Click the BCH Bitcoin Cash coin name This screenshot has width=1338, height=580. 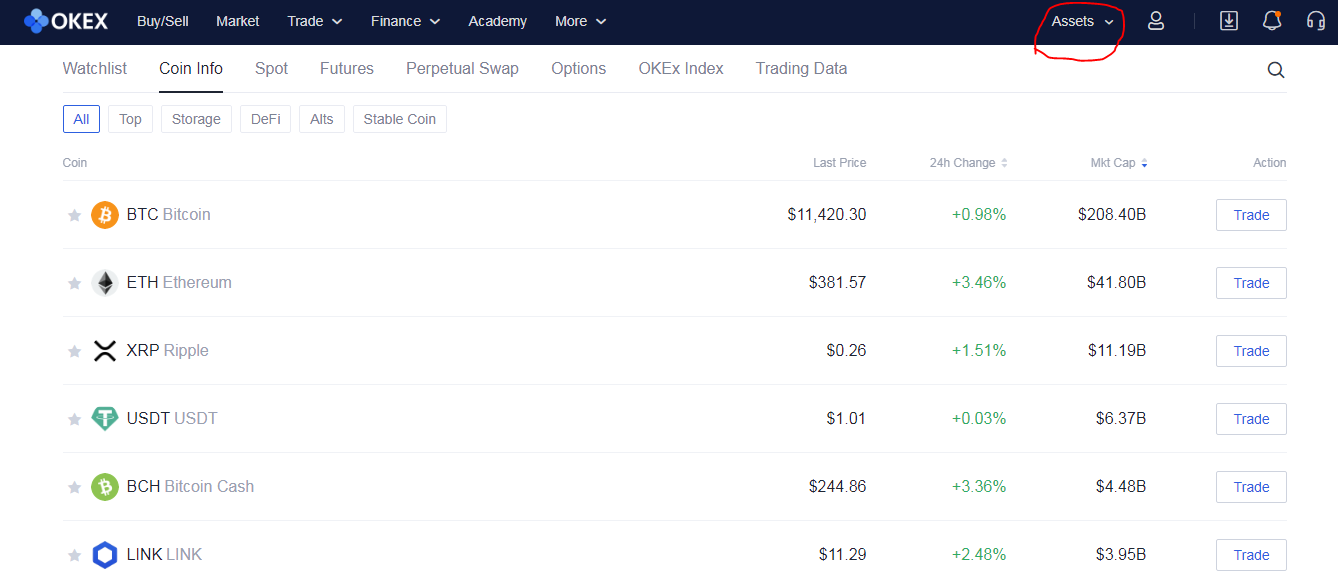pos(190,487)
